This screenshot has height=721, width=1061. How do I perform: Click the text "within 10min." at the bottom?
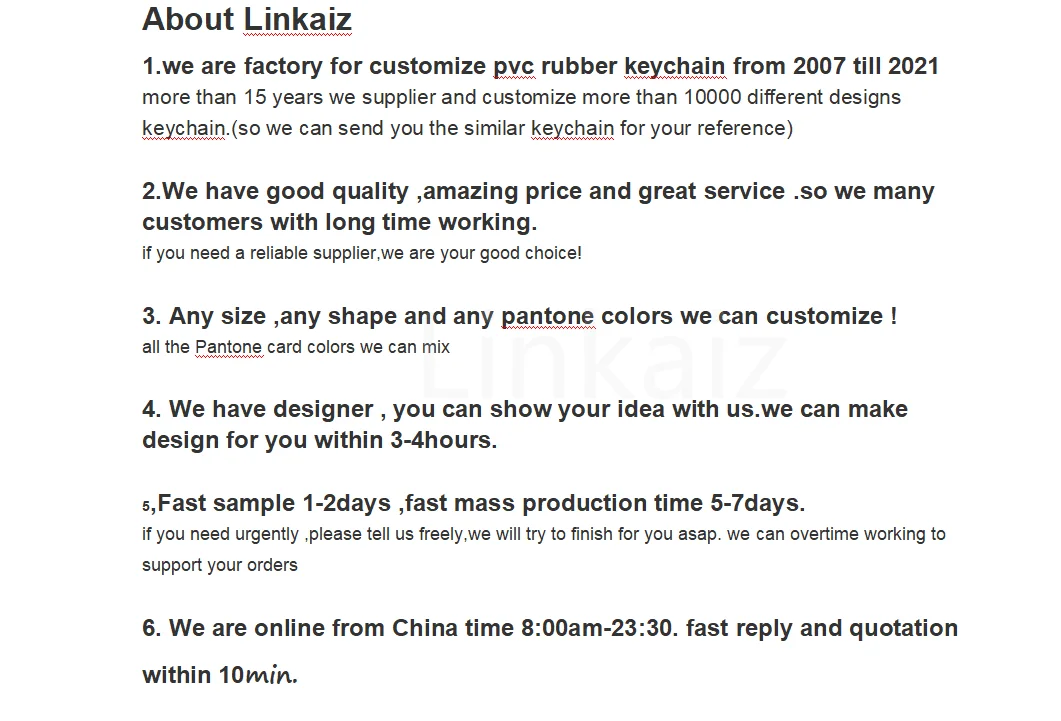[220, 676]
